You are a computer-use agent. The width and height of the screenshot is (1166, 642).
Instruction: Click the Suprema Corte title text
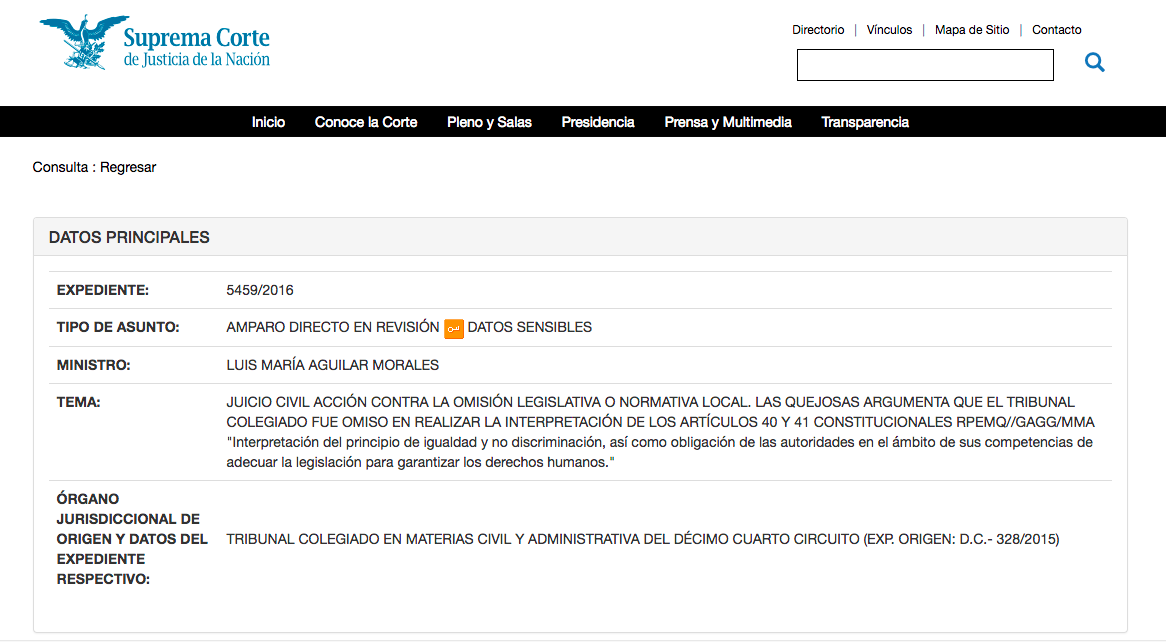click(x=196, y=39)
